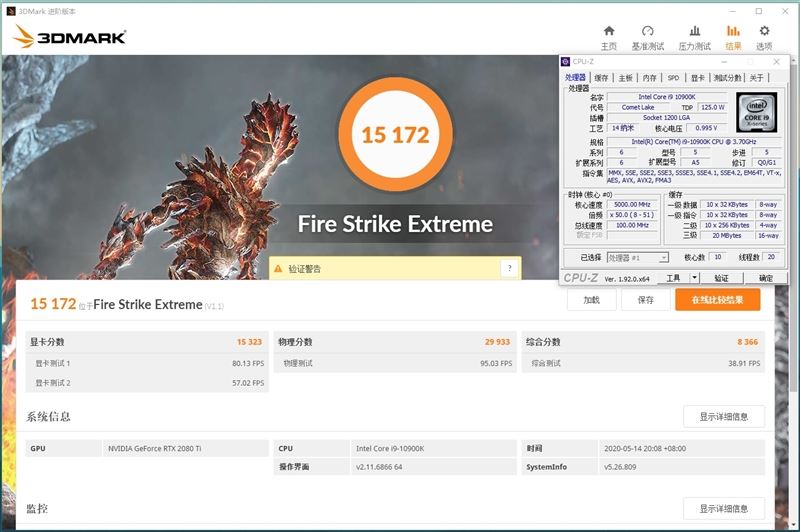Viewport: 800px width, 532px height.
Task: Switch to the 测试分数 tab in CPU-Z
Action: click(728, 78)
